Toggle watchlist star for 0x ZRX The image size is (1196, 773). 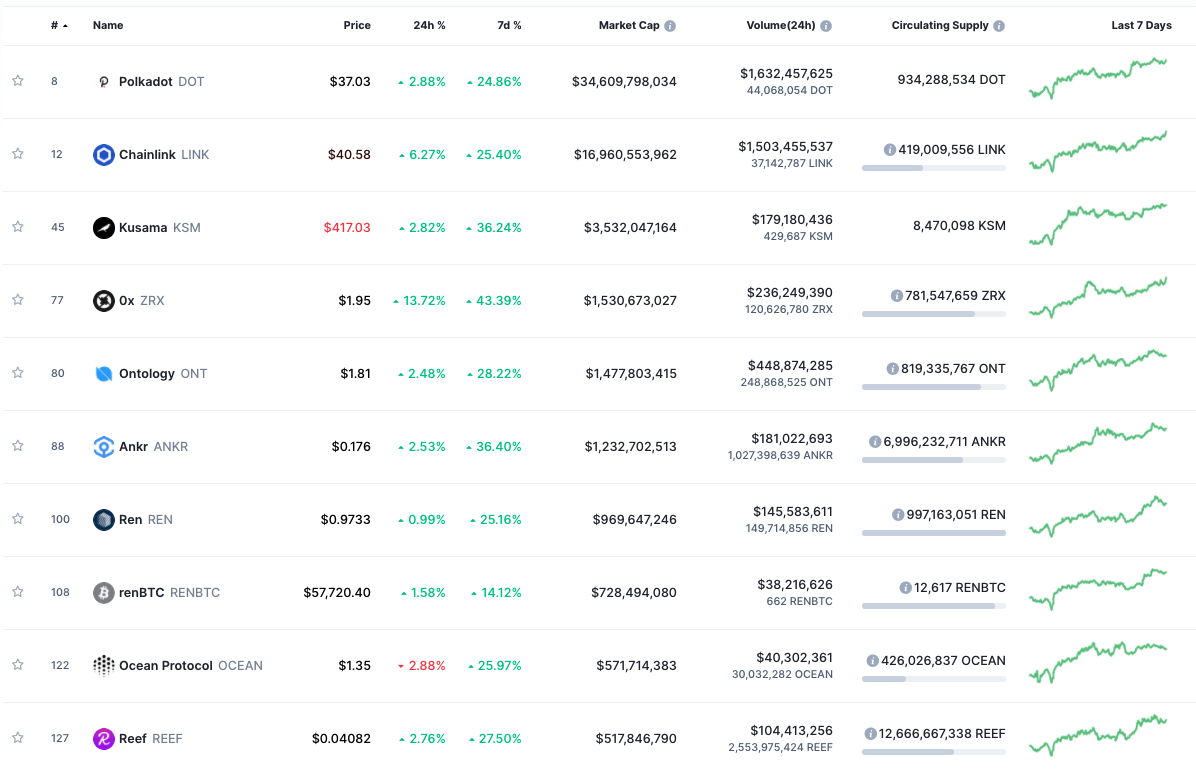[x=18, y=300]
